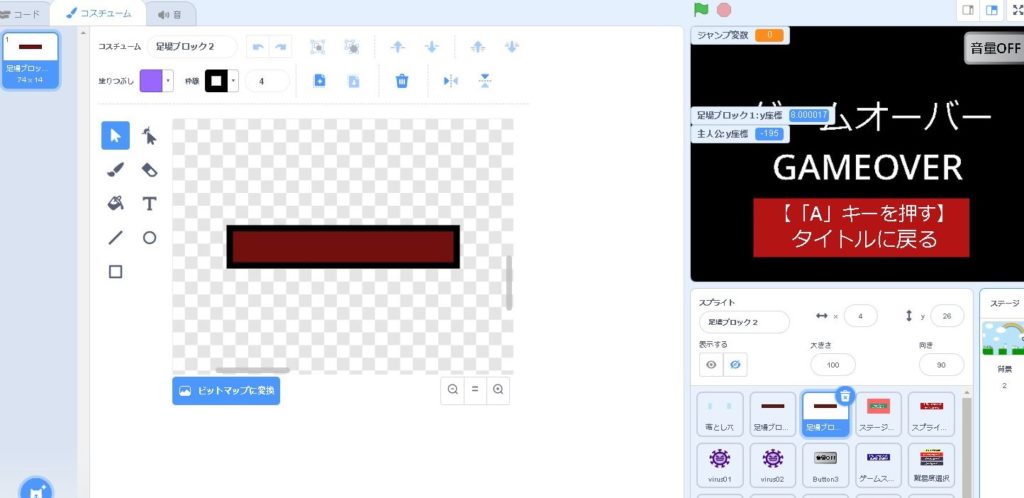Viewport: 1024px width, 498px height.
Task: Select the Reshape tool
Action: [x=149, y=136]
